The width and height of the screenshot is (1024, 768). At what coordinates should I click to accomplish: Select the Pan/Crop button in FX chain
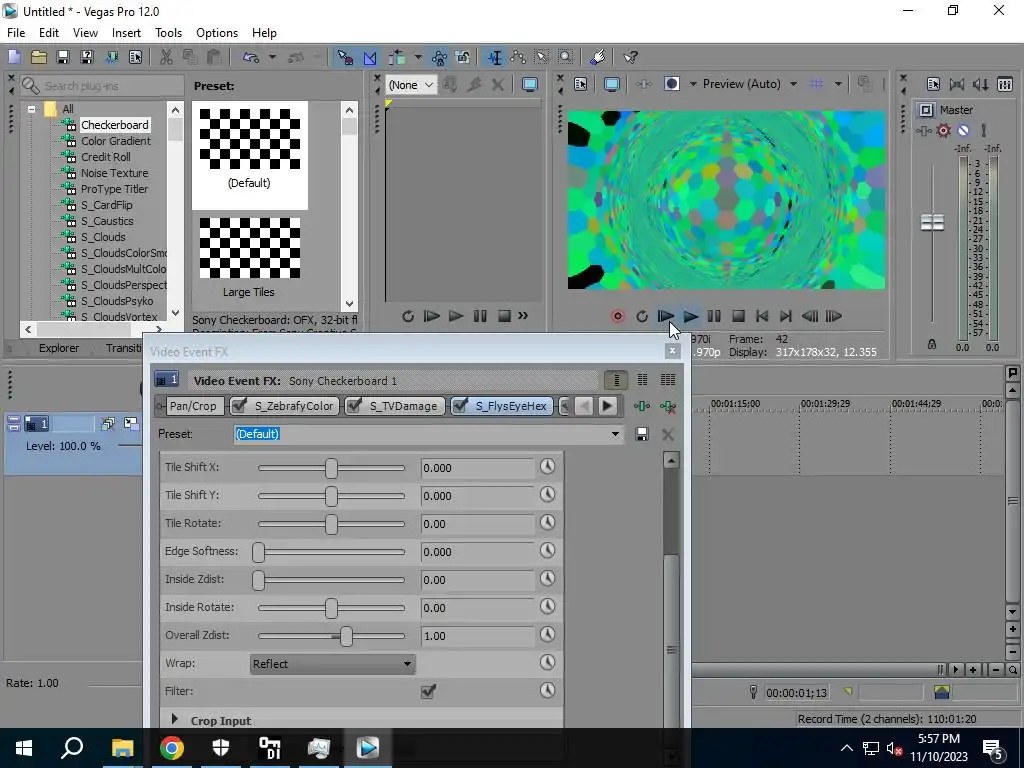pyautogui.click(x=193, y=406)
